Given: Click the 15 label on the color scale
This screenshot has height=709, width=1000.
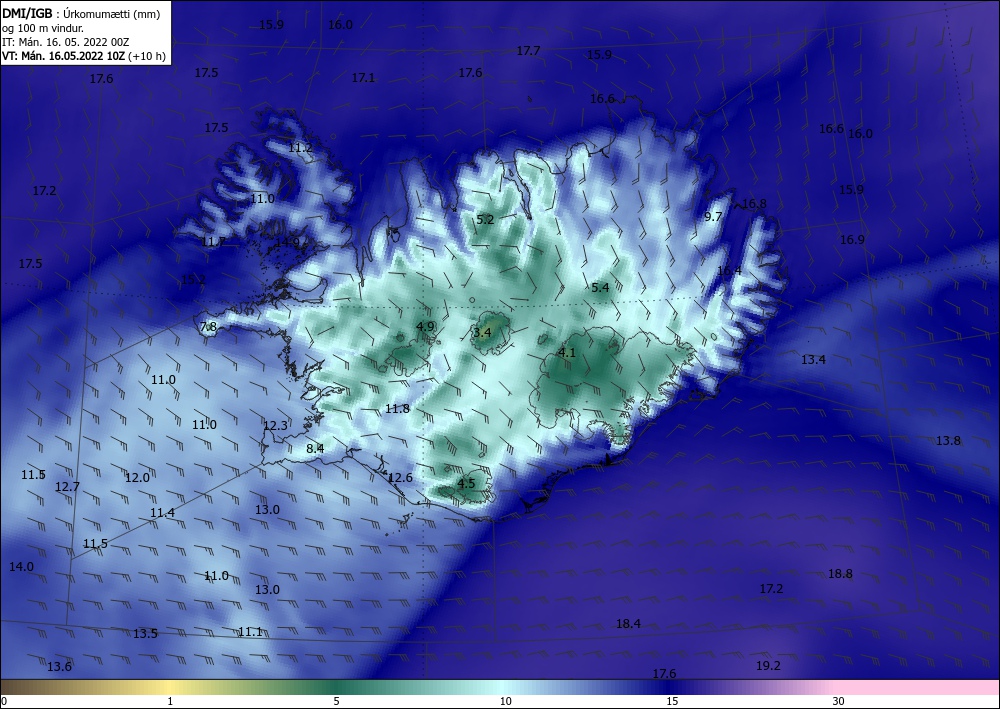Looking at the screenshot, I should pos(672,701).
